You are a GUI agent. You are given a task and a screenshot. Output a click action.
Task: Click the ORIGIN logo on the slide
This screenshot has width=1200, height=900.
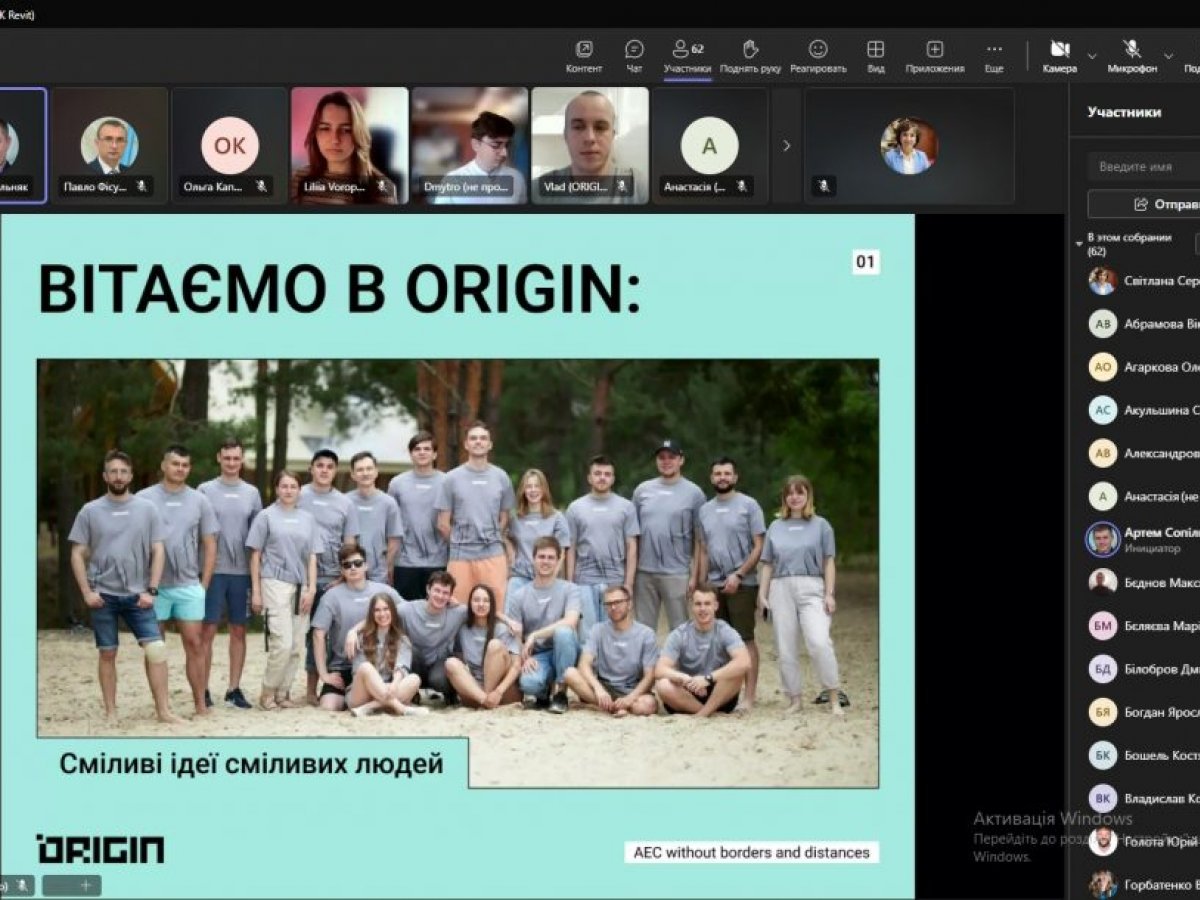[x=100, y=849]
